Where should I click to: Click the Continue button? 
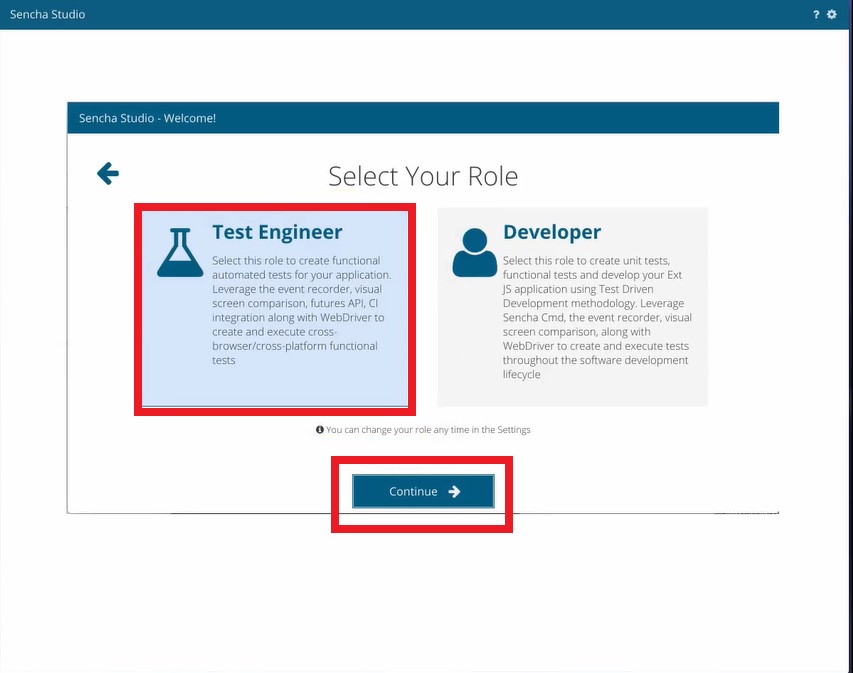[x=423, y=491]
